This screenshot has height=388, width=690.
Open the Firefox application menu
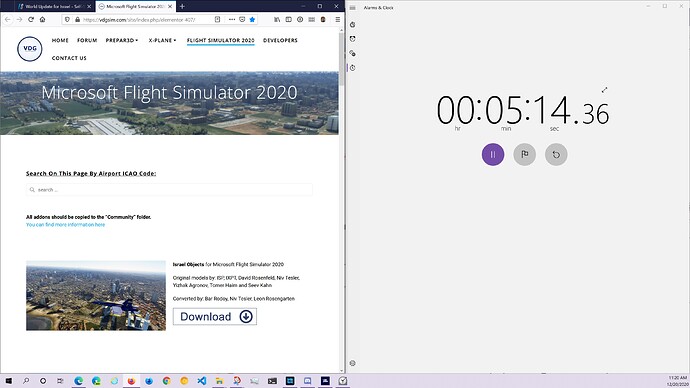[x=338, y=19]
